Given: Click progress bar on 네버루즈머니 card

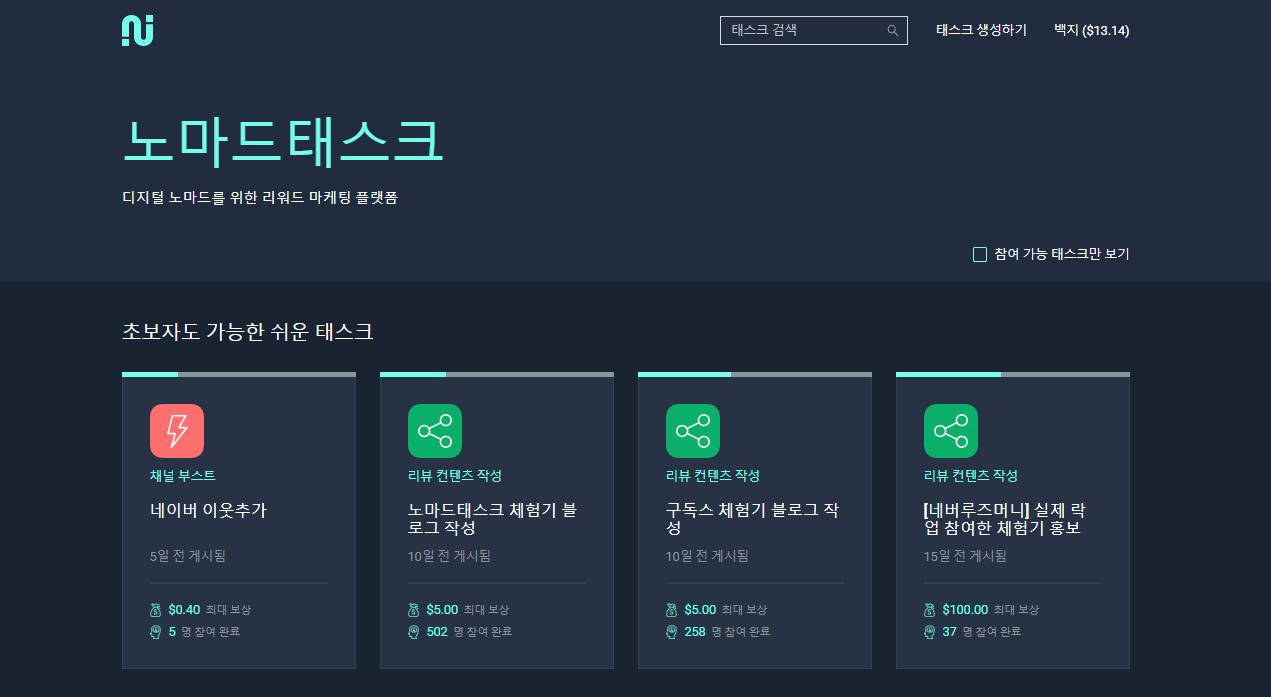Looking at the screenshot, I should click(1013, 375).
